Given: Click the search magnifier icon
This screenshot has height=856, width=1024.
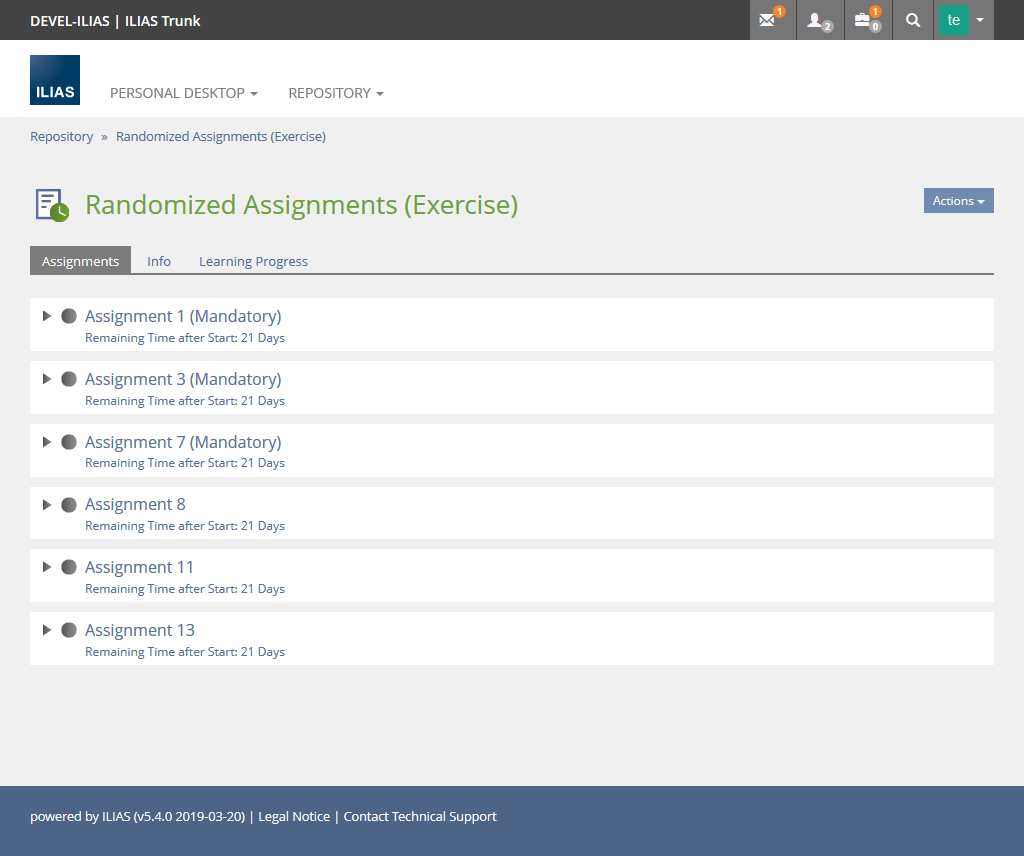Looking at the screenshot, I should click(912, 20).
